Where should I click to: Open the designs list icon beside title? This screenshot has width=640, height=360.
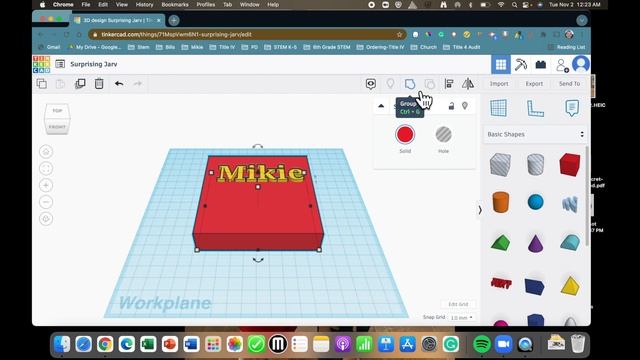pyautogui.click(x=60, y=64)
